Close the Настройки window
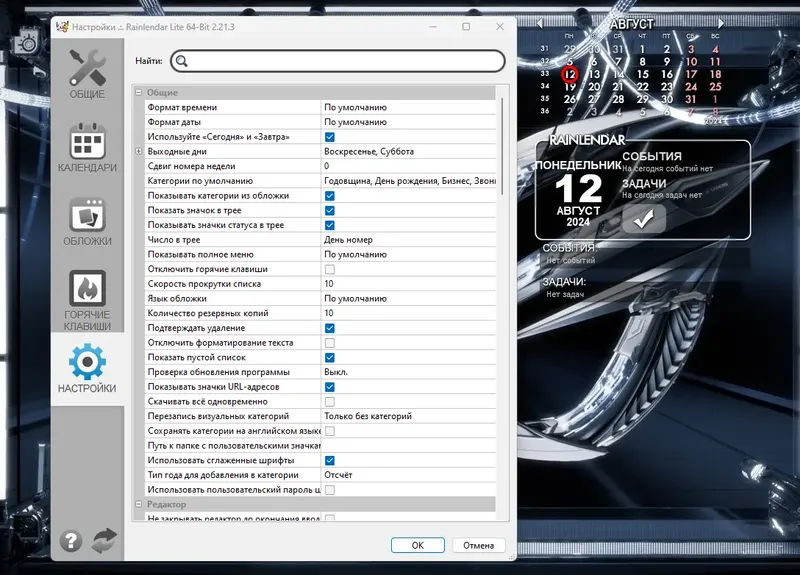Image resolution: width=800 pixels, height=575 pixels. [x=500, y=27]
